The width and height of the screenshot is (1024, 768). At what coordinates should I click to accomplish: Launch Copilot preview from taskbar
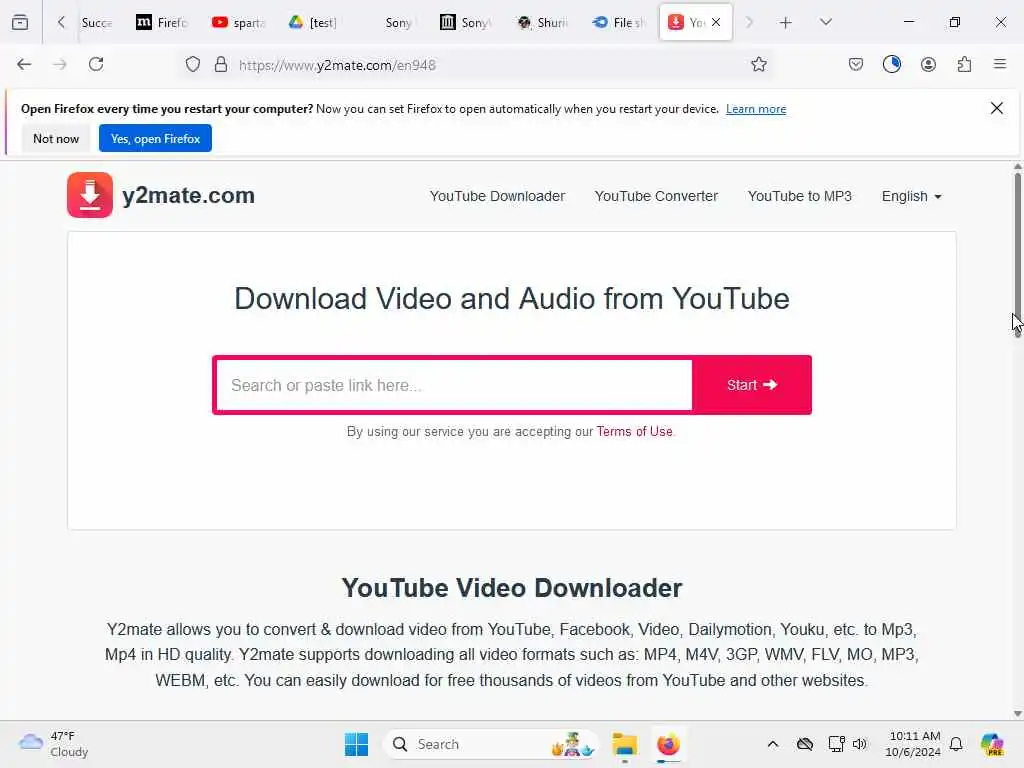tap(992, 744)
